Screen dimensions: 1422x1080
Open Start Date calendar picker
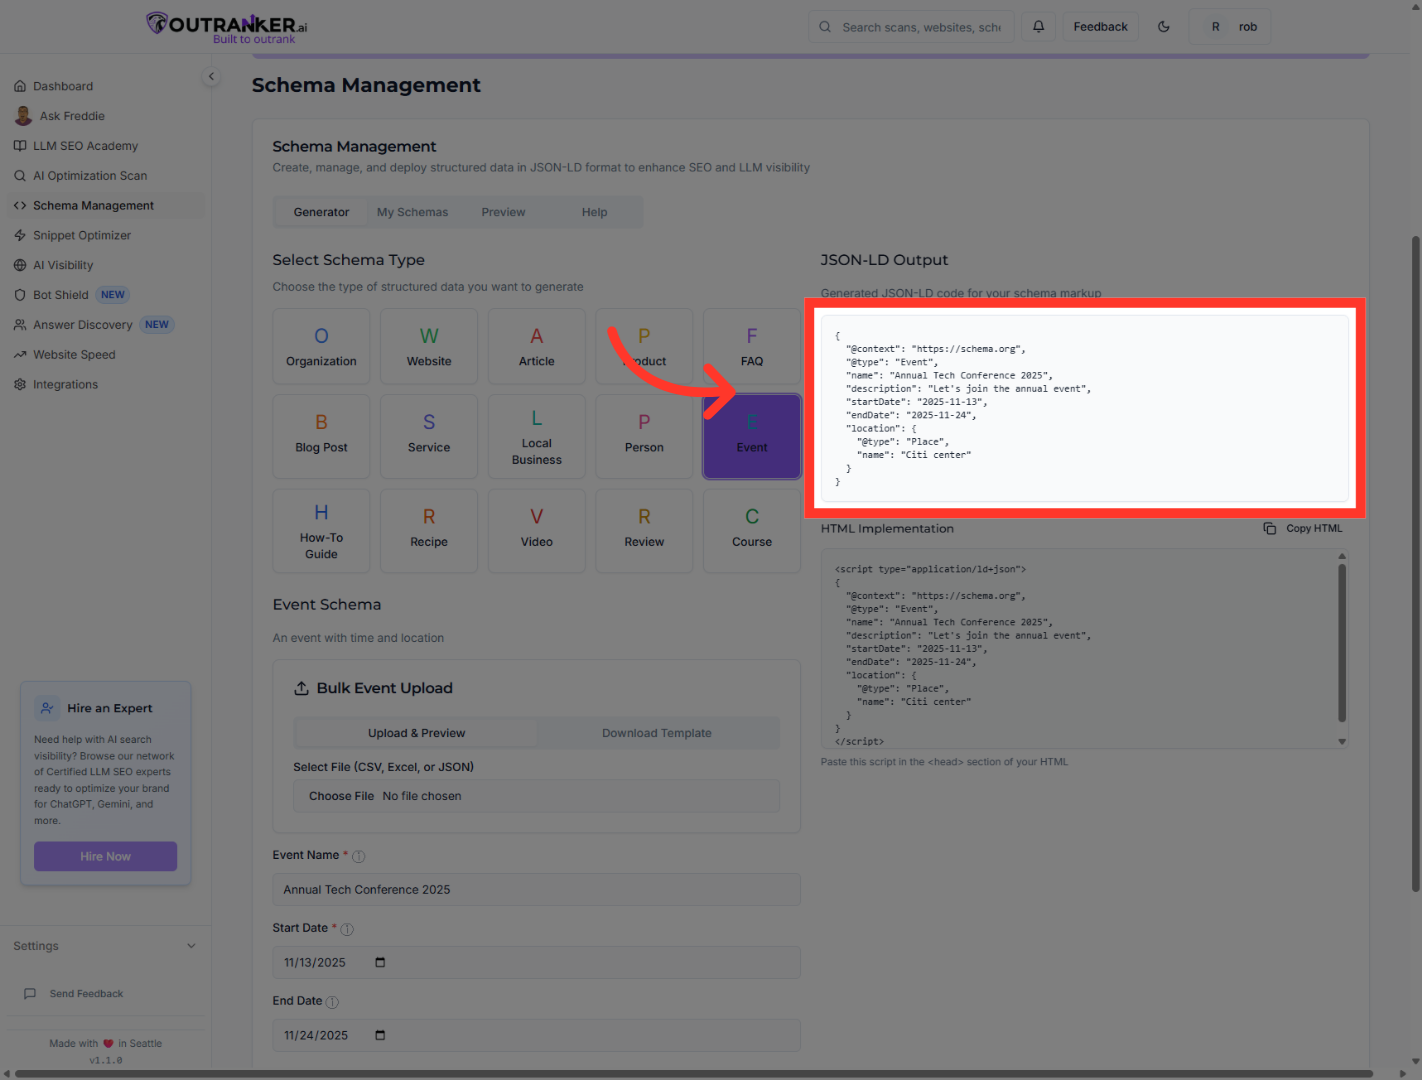pos(380,962)
